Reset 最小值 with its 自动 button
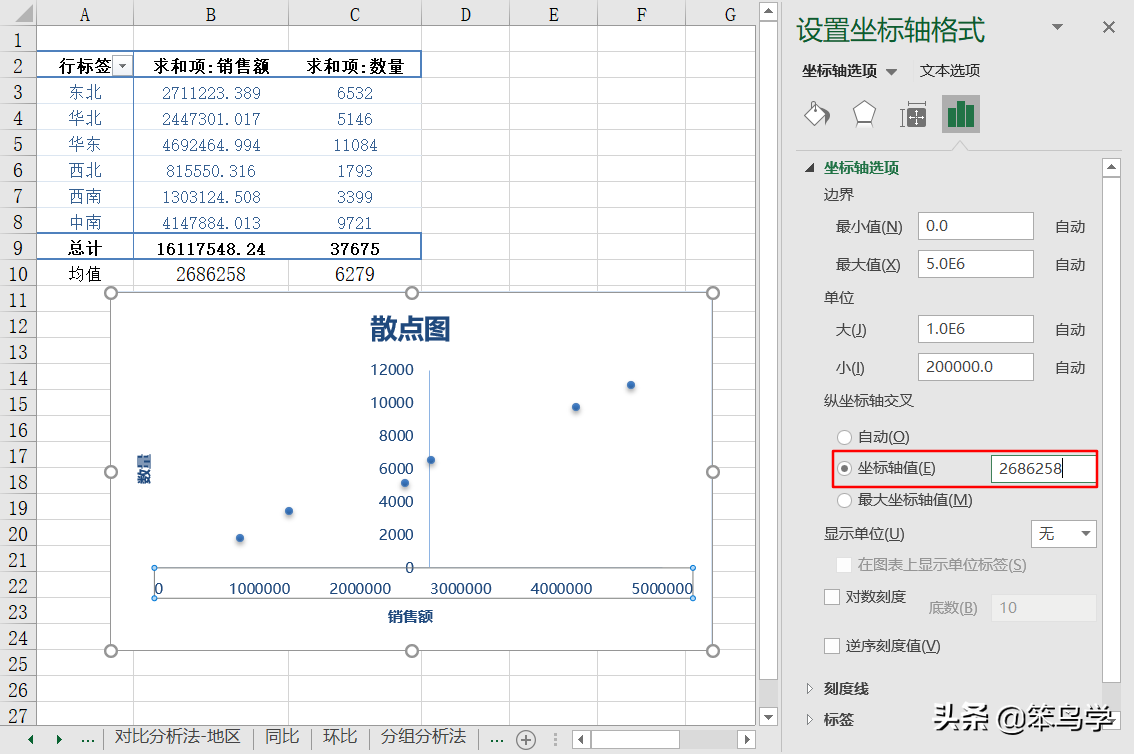This screenshot has width=1134, height=754. pyautogui.click(x=1070, y=227)
